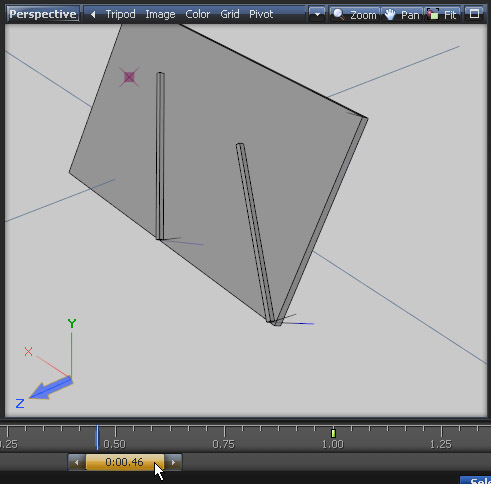Open the Grid menu
491x484 pixels.
230,14
